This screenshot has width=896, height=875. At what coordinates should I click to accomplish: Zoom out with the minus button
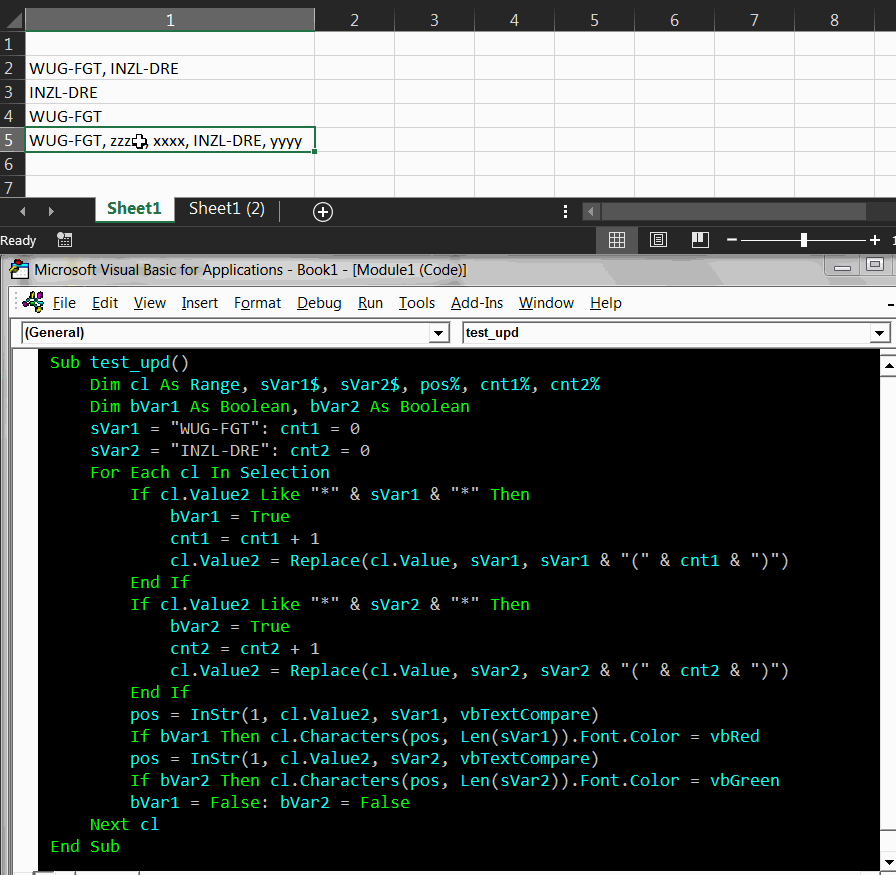click(731, 240)
